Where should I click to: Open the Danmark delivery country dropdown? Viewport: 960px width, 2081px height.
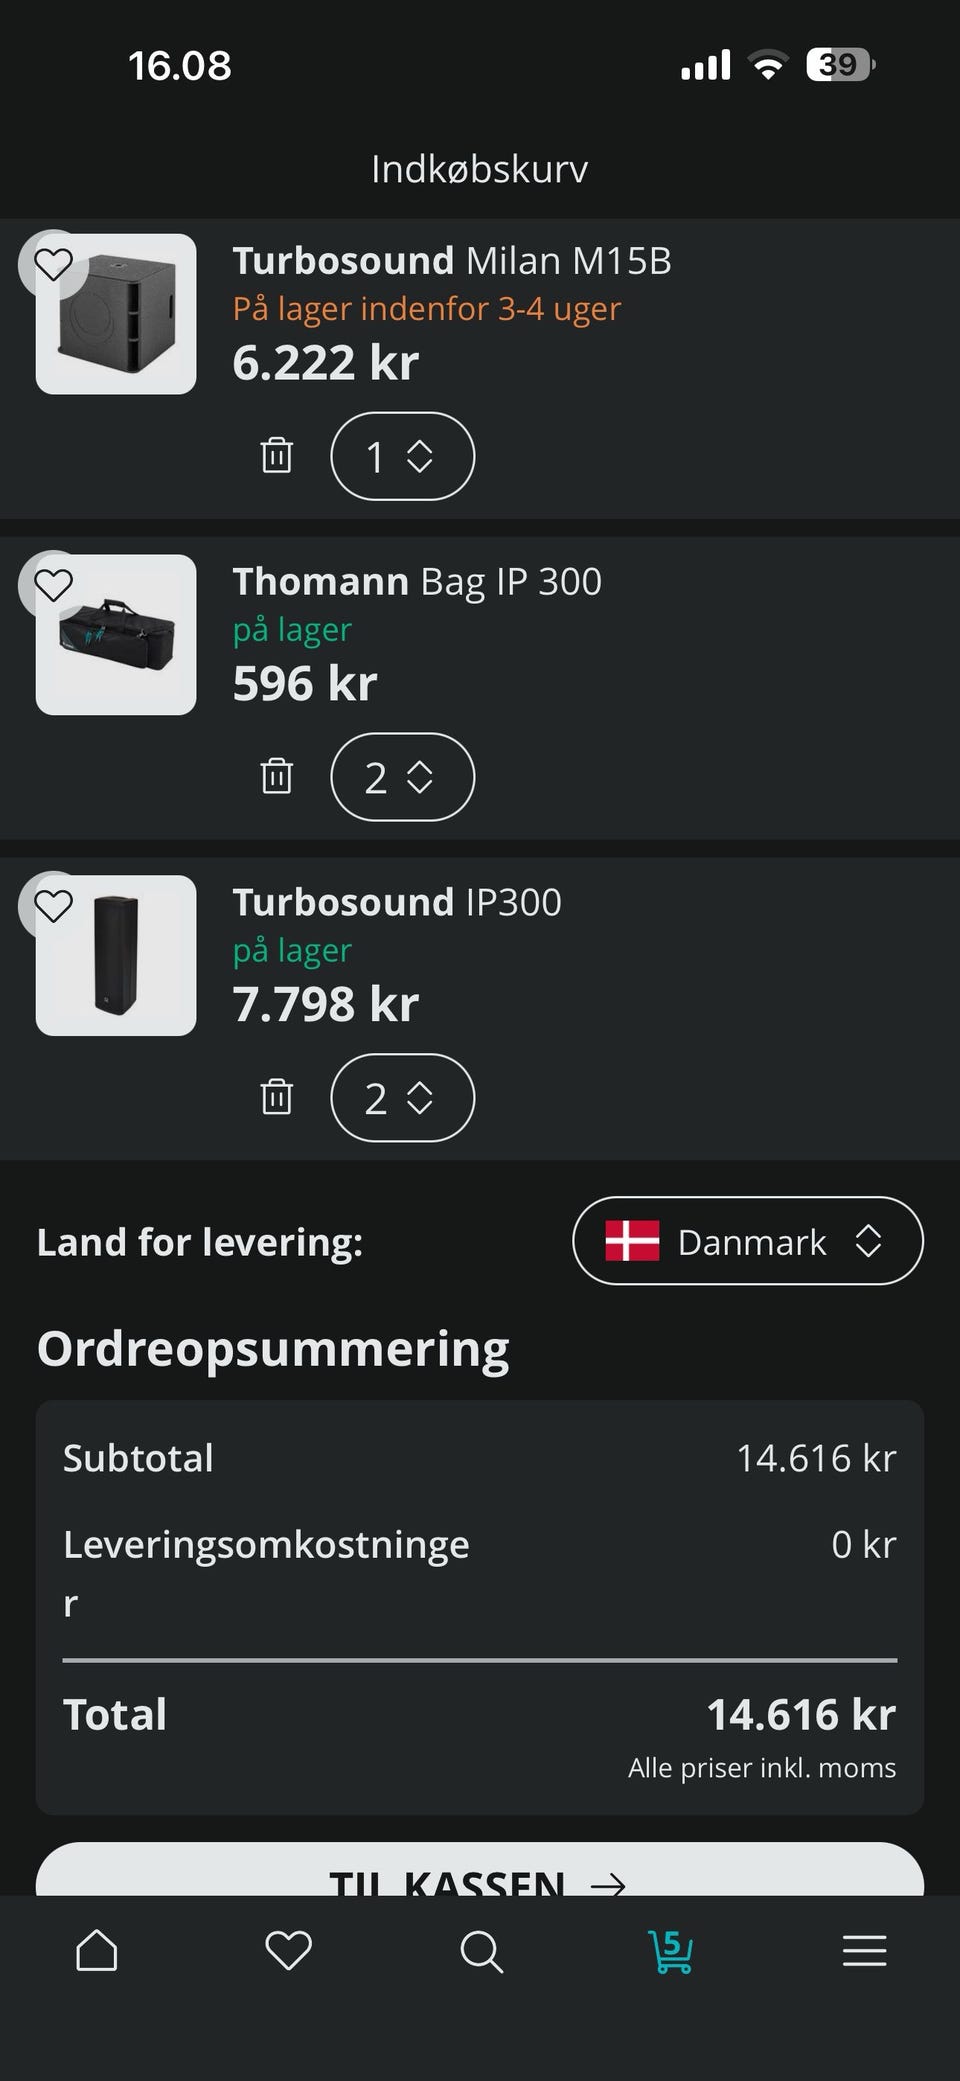748,1241
